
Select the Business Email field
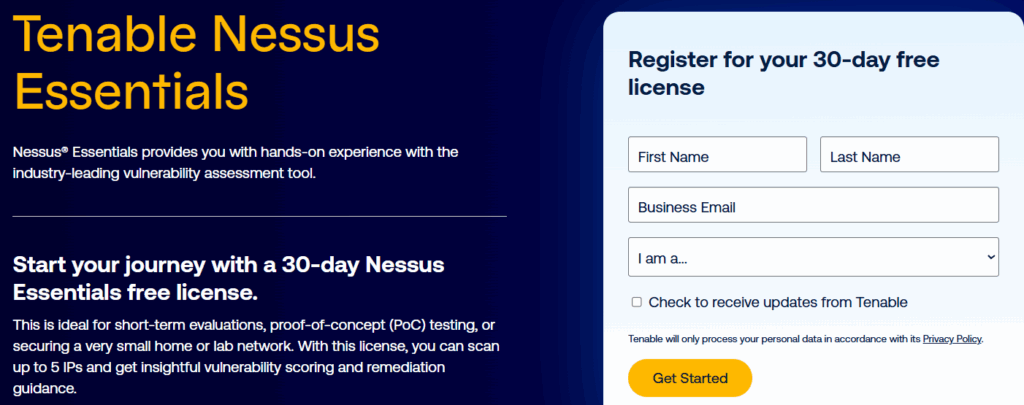click(x=813, y=205)
